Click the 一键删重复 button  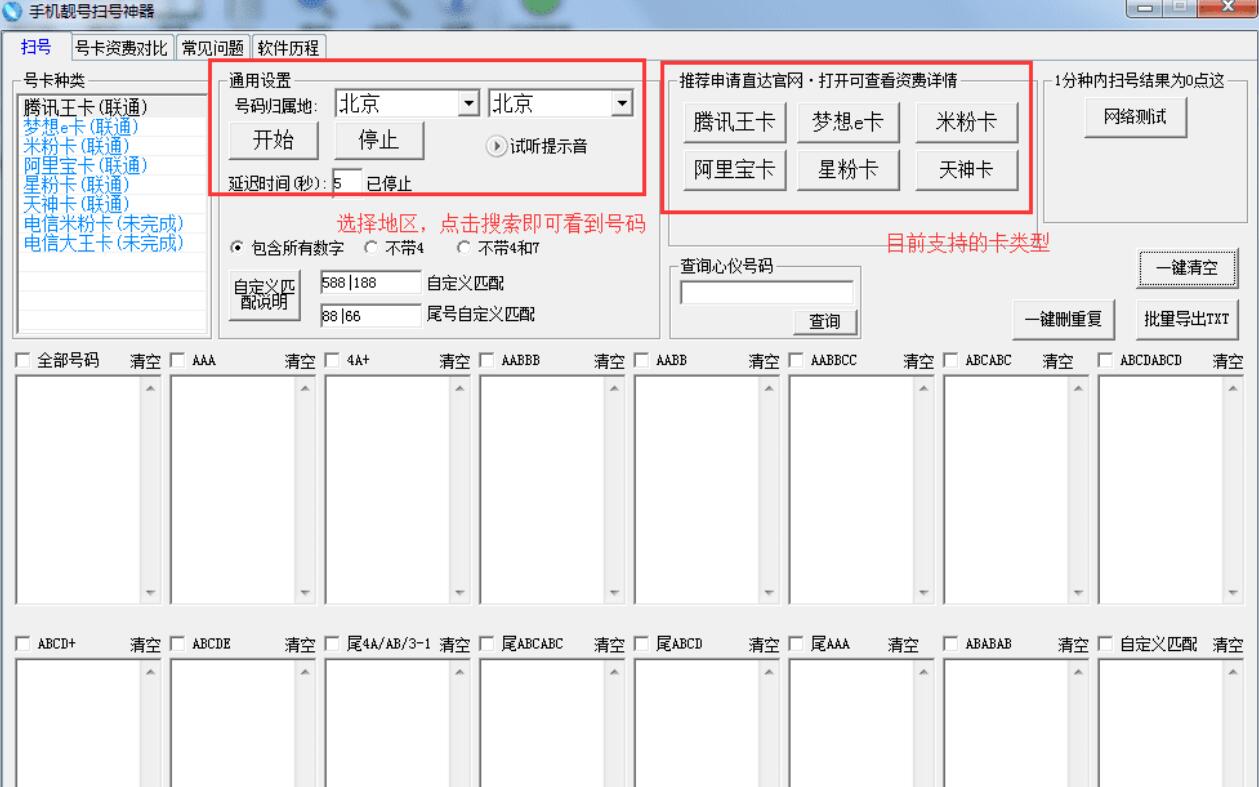1062,318
